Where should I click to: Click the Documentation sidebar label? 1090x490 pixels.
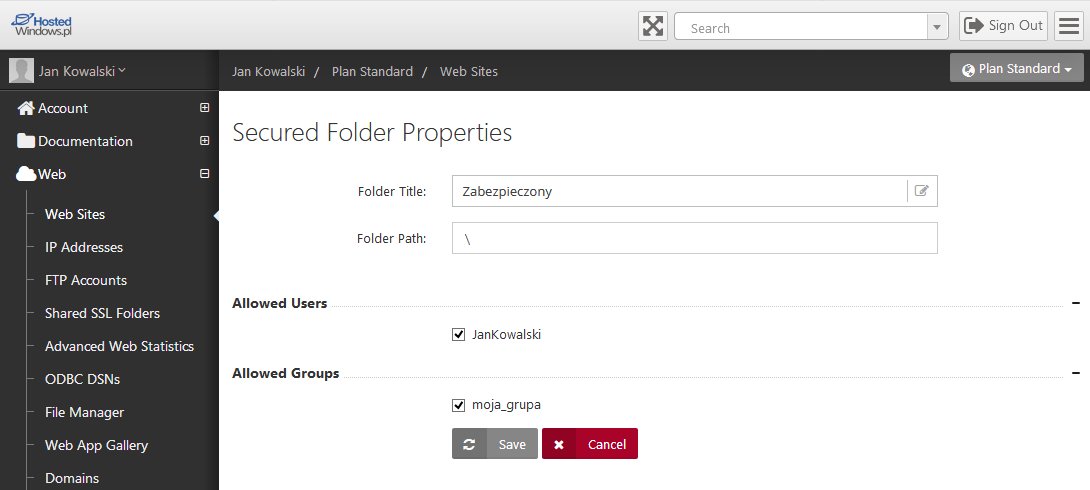(85, 141)
